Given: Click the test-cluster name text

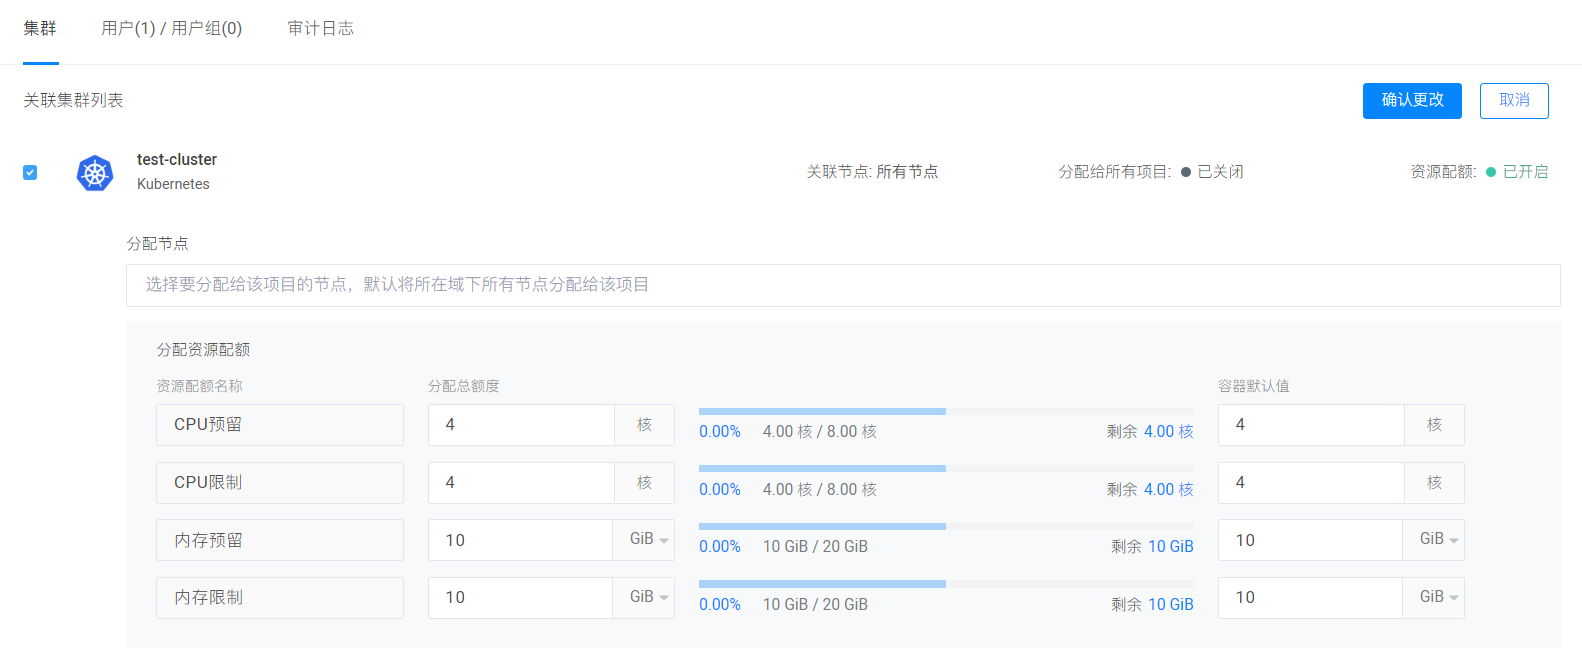Looking at the screenshot, I should (x=177, y=160).
